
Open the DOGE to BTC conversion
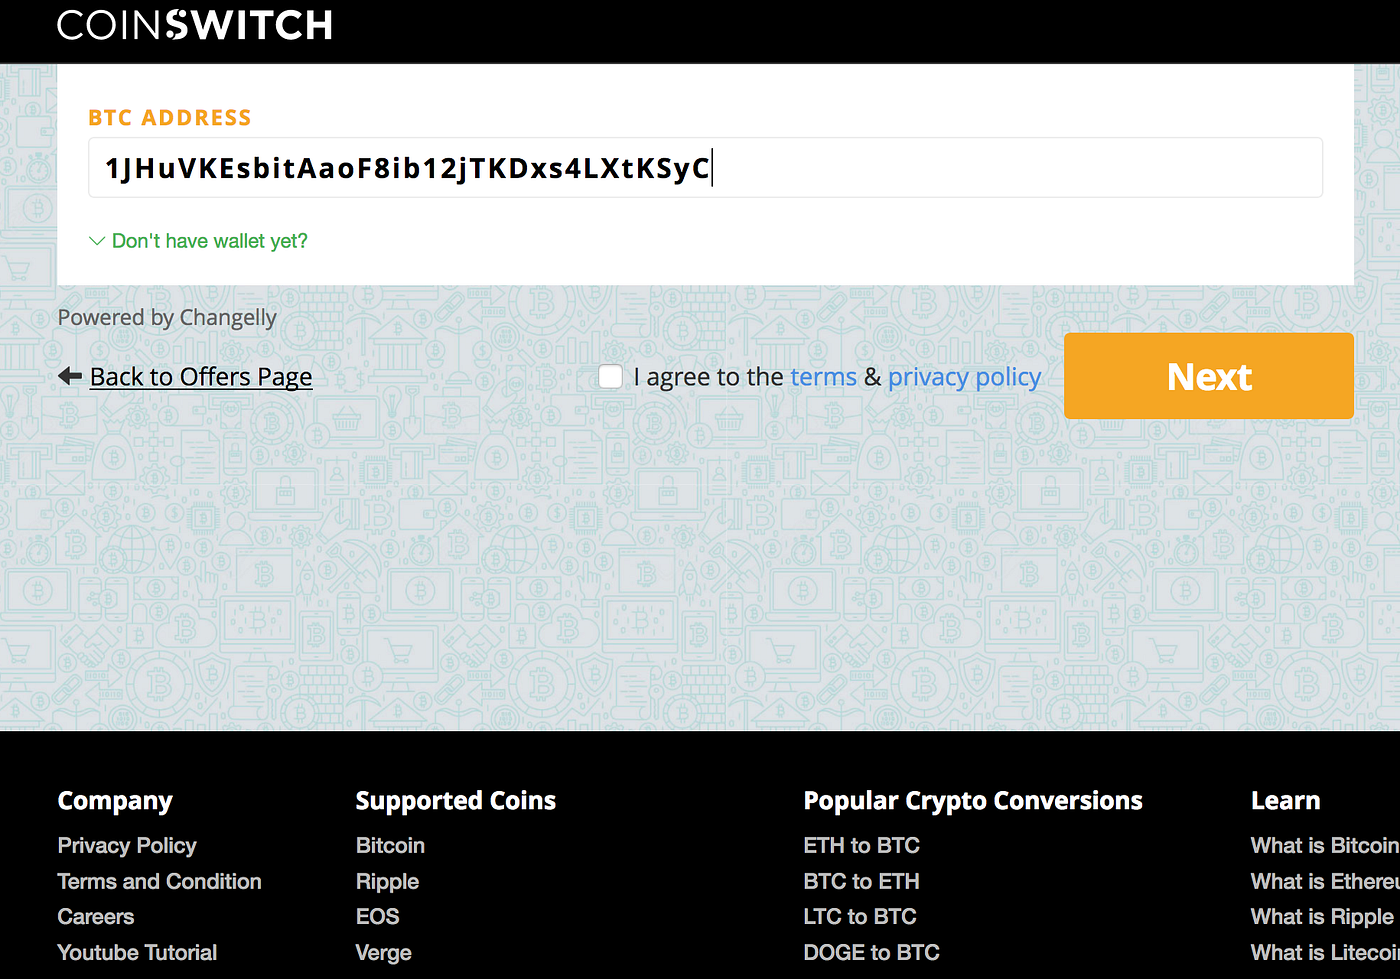pos(871,953)
